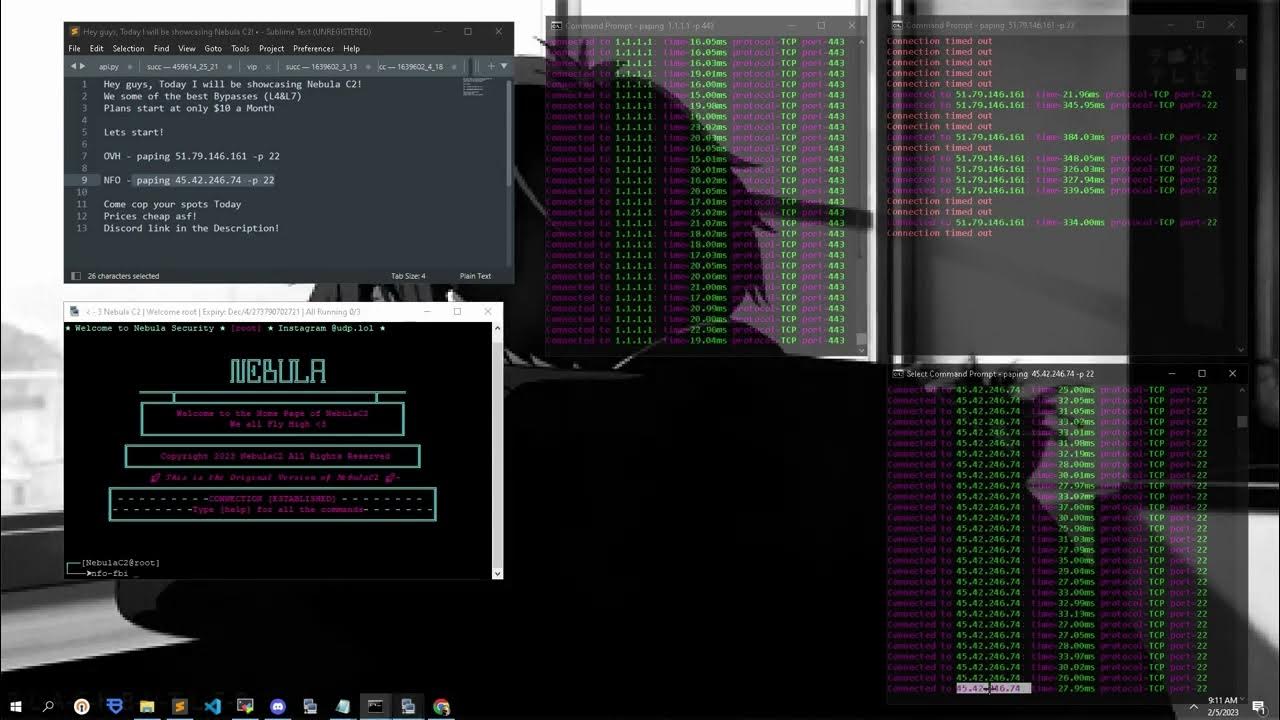Click the Sublime Text title bar logo

pyautogui.click(x=74, y=32)
